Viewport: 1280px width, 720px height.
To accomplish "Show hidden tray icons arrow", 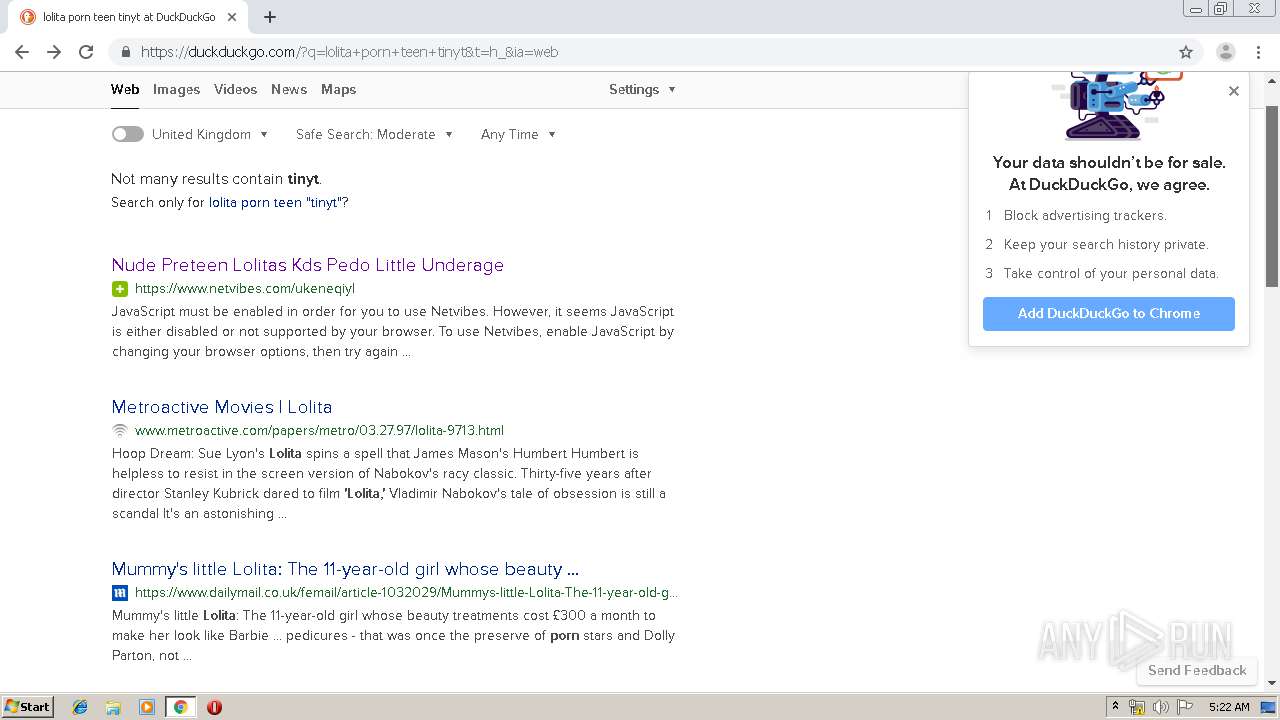I will tap(1115, 707).
